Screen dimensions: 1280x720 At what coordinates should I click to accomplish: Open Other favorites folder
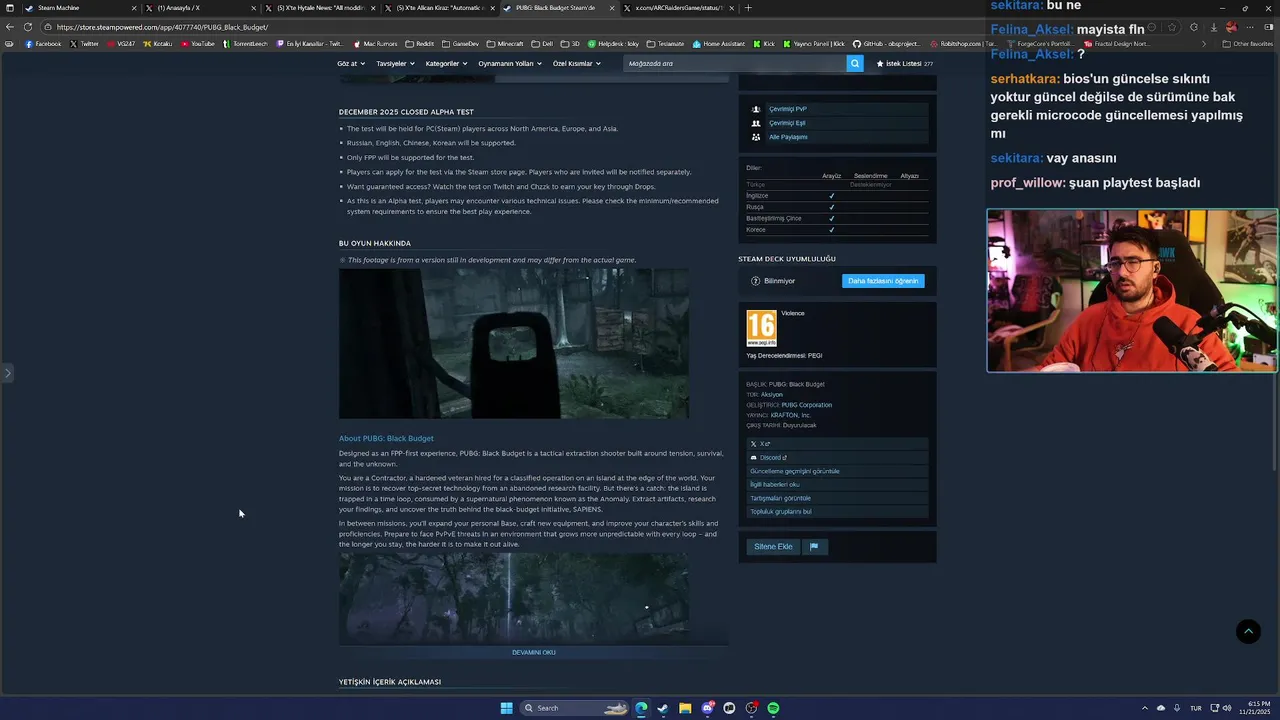click(1248, 44)
